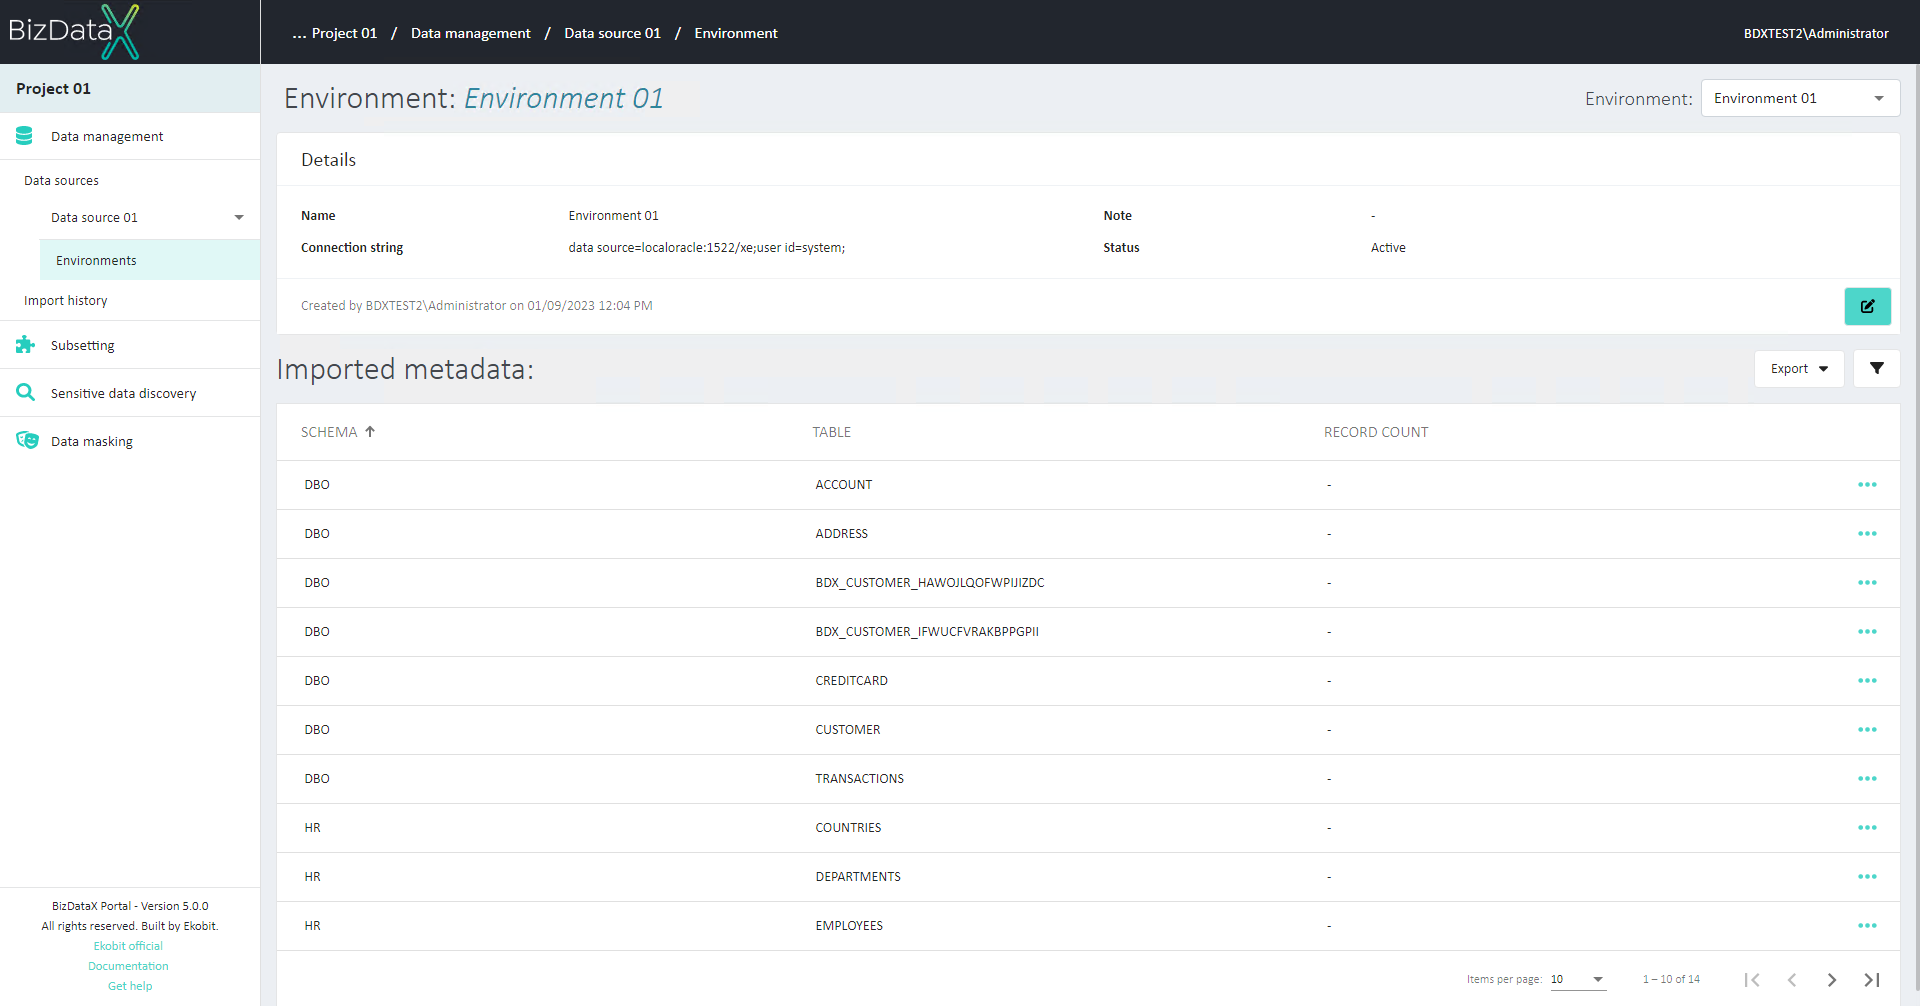This screenshot has height=1006, width=1920.
Task: Click the Data masking mask icon
Action: tap(27, 441)
